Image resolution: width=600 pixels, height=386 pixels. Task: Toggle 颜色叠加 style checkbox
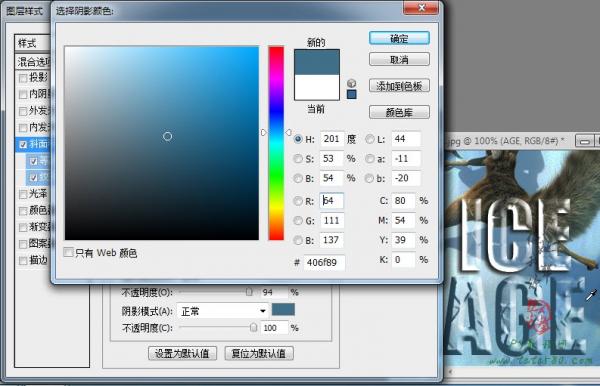(x=23, y=211)
